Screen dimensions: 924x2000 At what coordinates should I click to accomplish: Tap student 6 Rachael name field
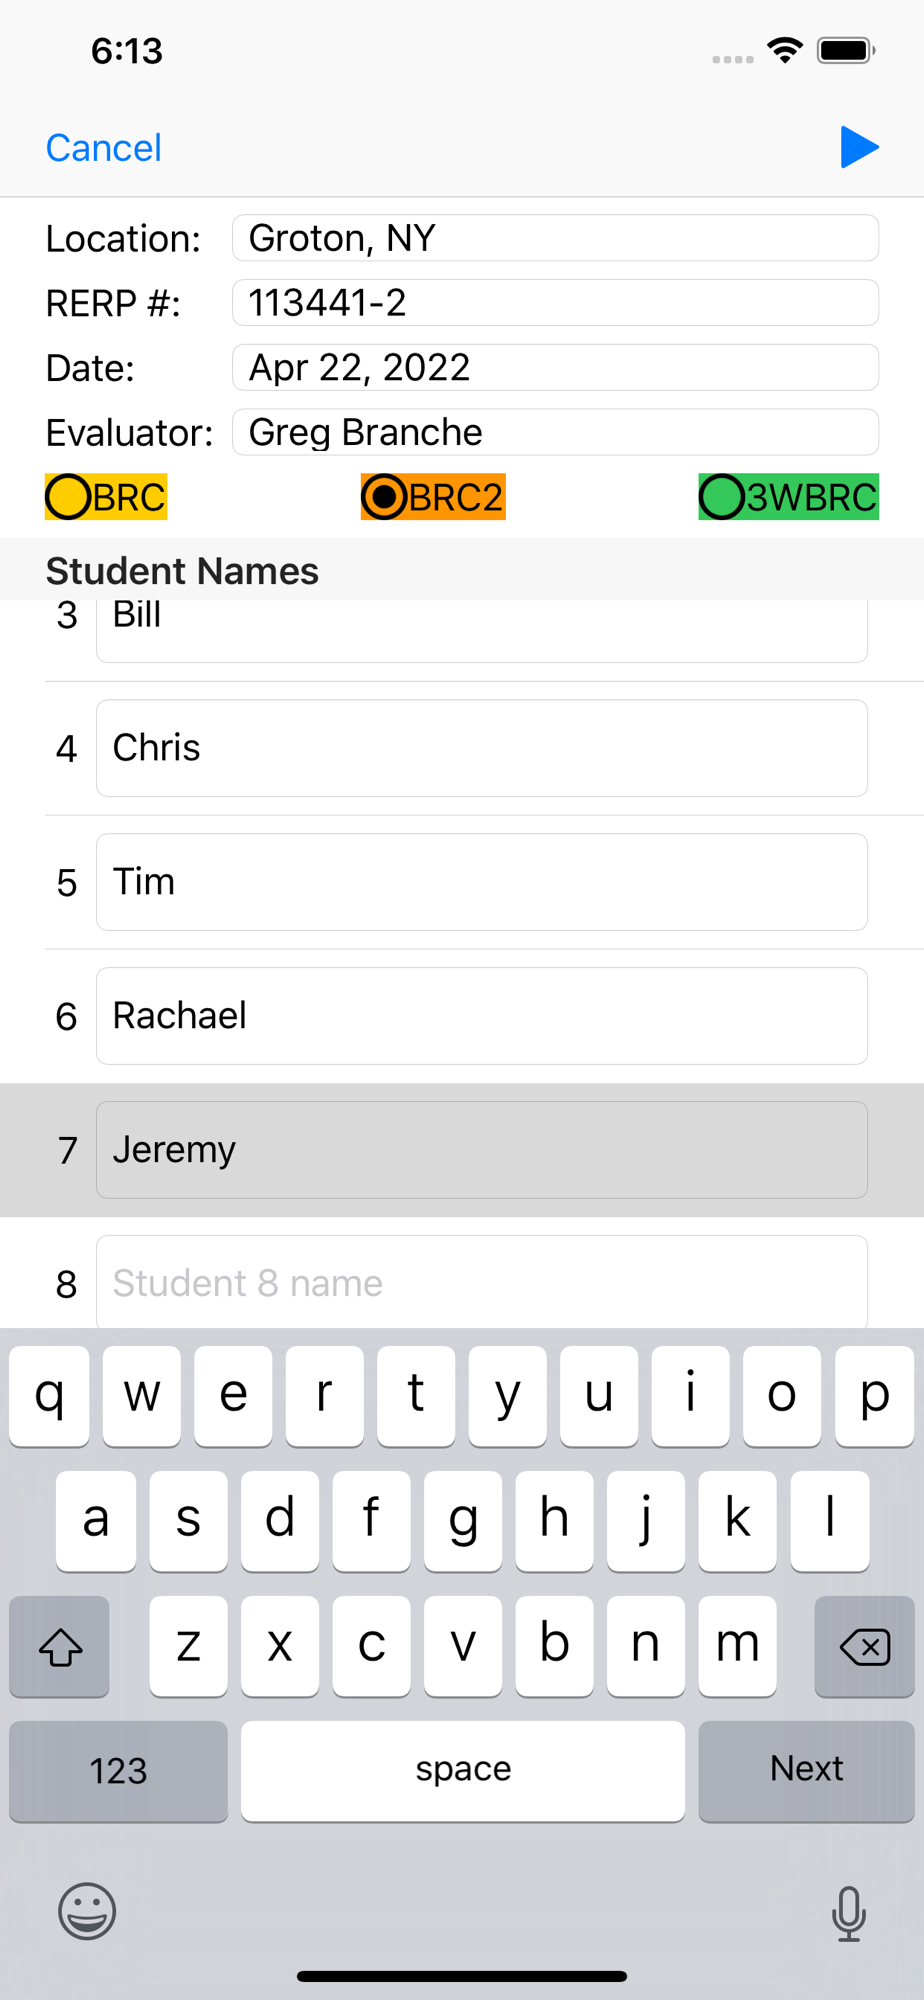pyautogui.click(x=481, y=1016)
